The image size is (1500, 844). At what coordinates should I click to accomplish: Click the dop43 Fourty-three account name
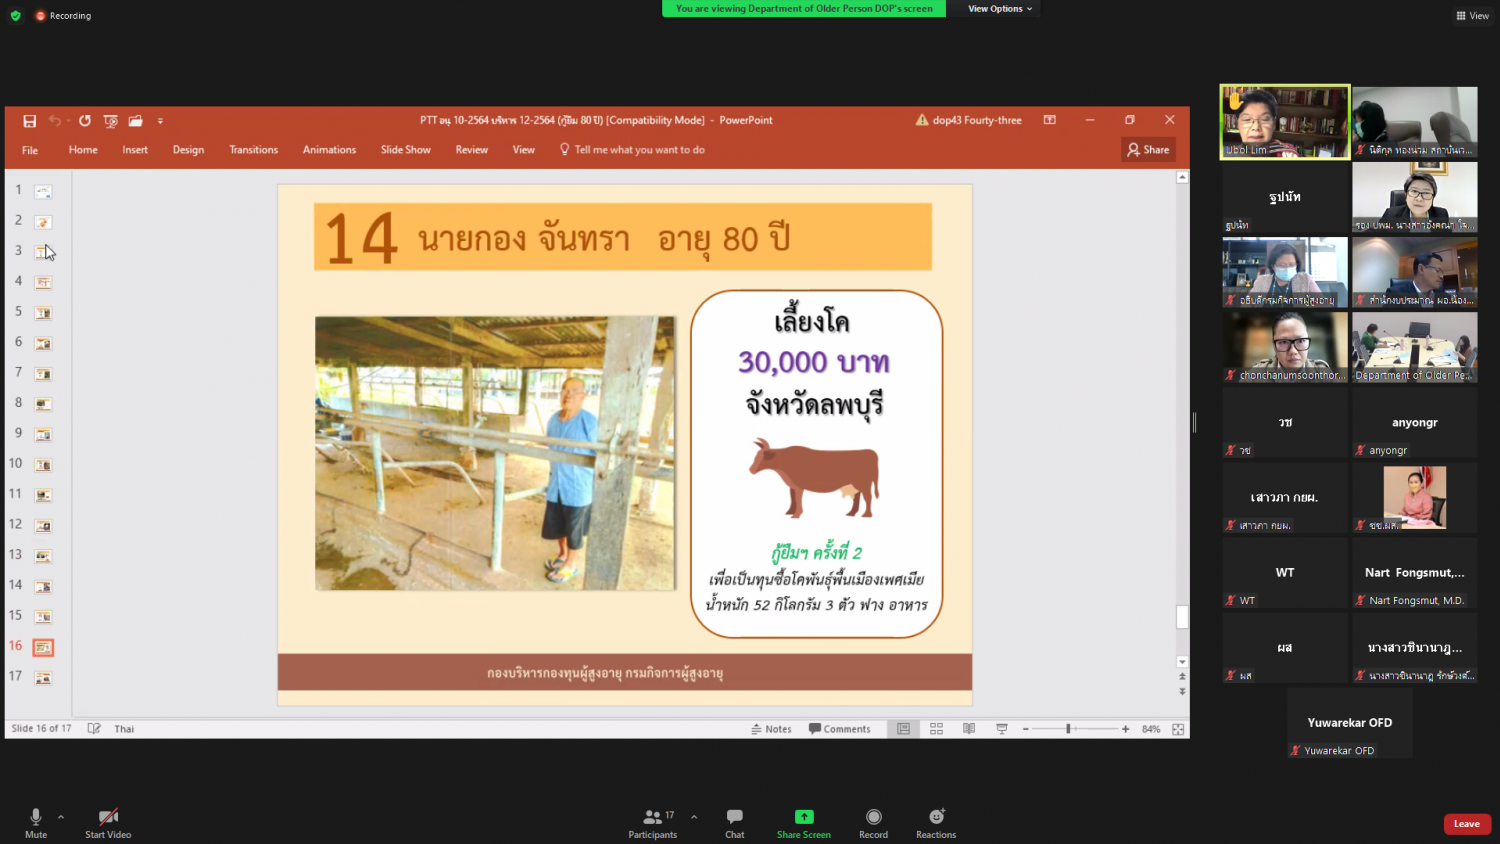click(977, 120)
